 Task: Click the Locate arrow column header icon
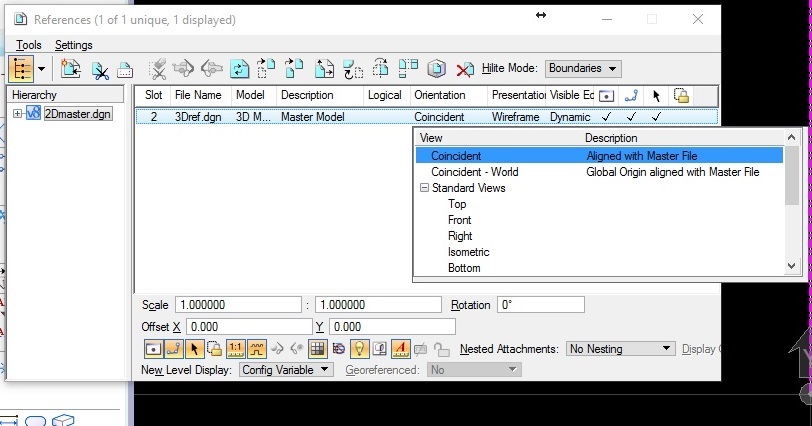click(x=656, y=96)
